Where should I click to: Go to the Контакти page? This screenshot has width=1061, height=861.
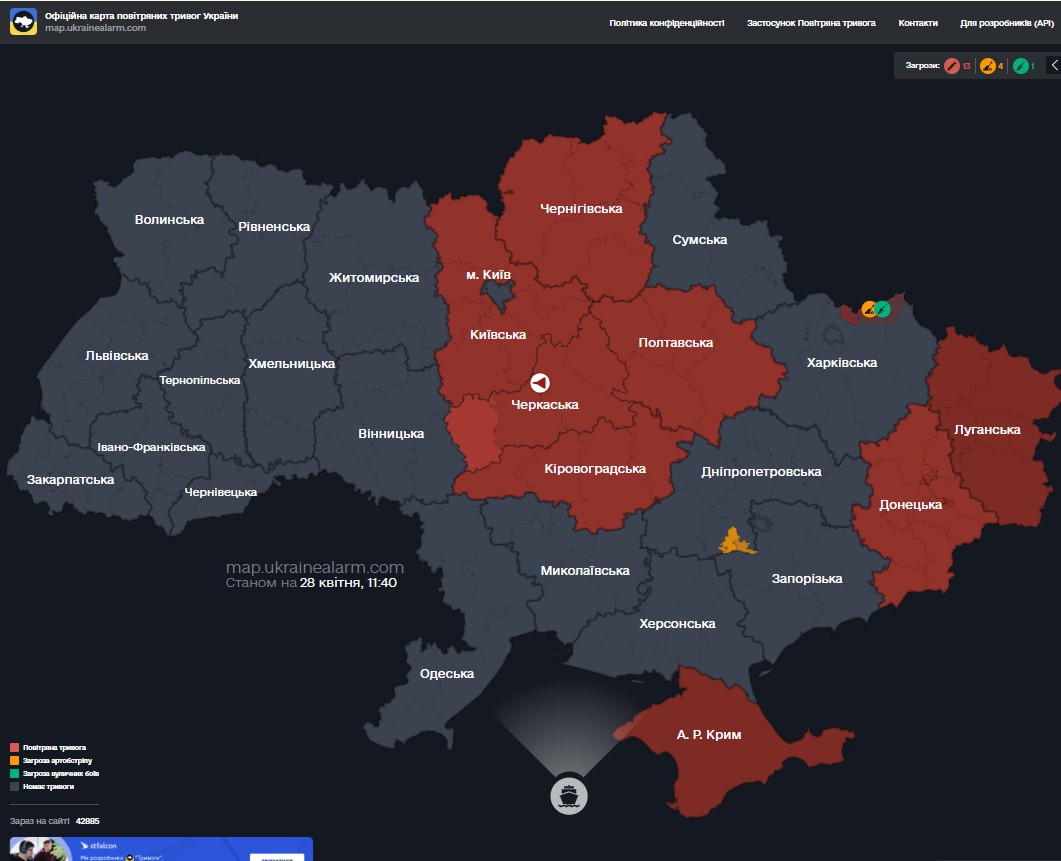(917, 22)
